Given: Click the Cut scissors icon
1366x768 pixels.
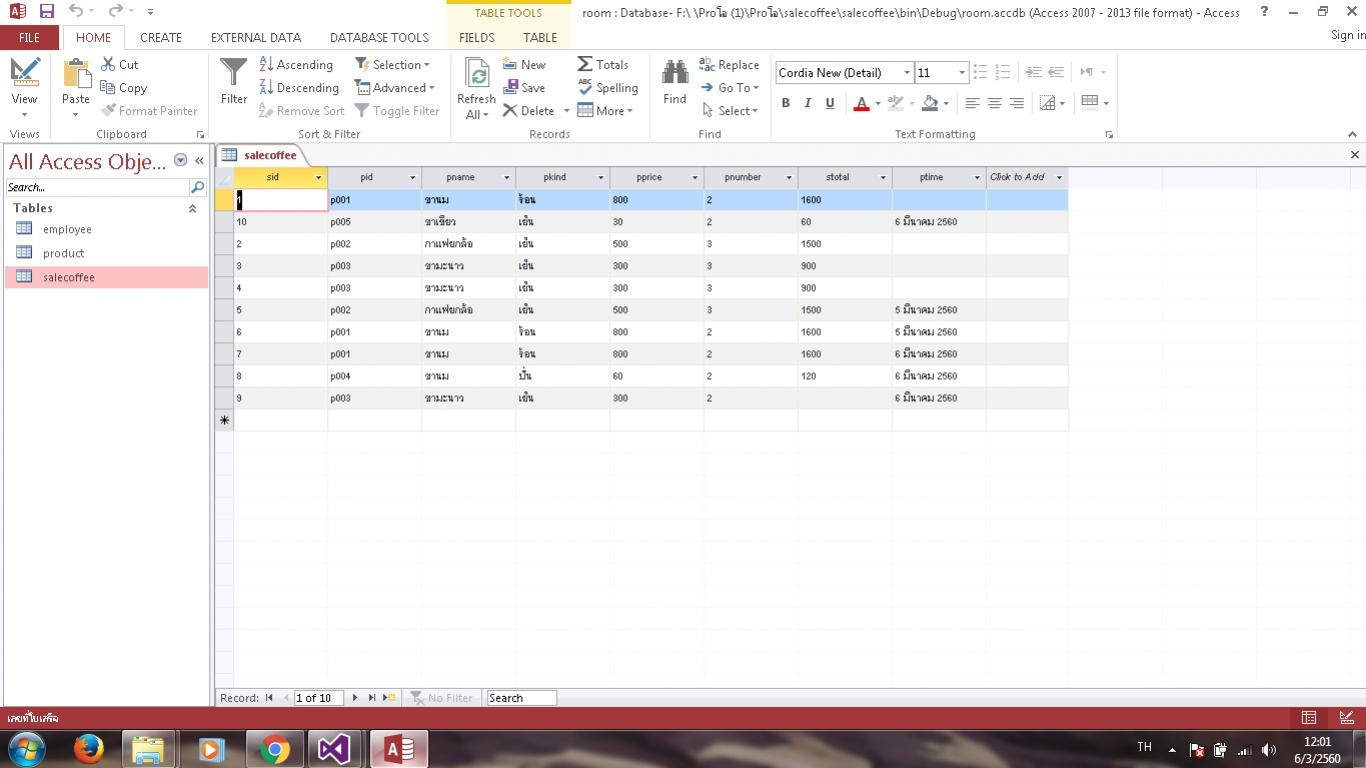Looking at the screenshot, I should point(108,64).
